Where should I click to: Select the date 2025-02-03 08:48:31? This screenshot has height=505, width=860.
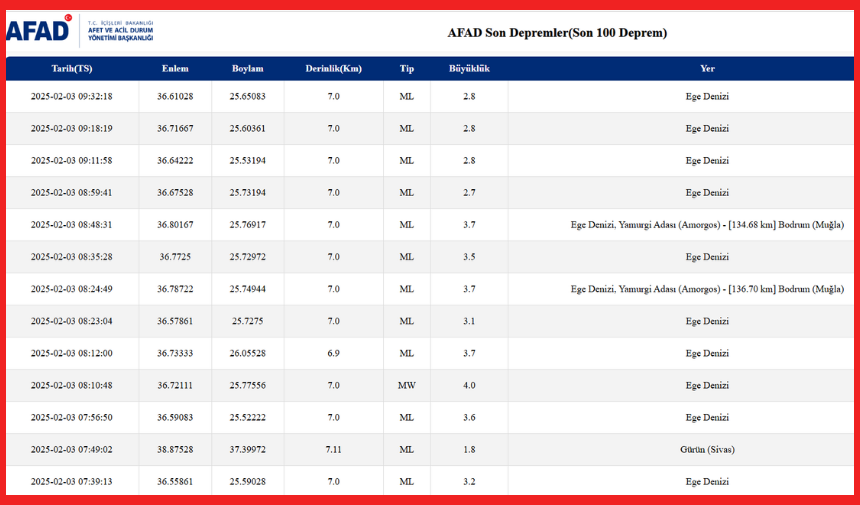(x=72, y=225)
